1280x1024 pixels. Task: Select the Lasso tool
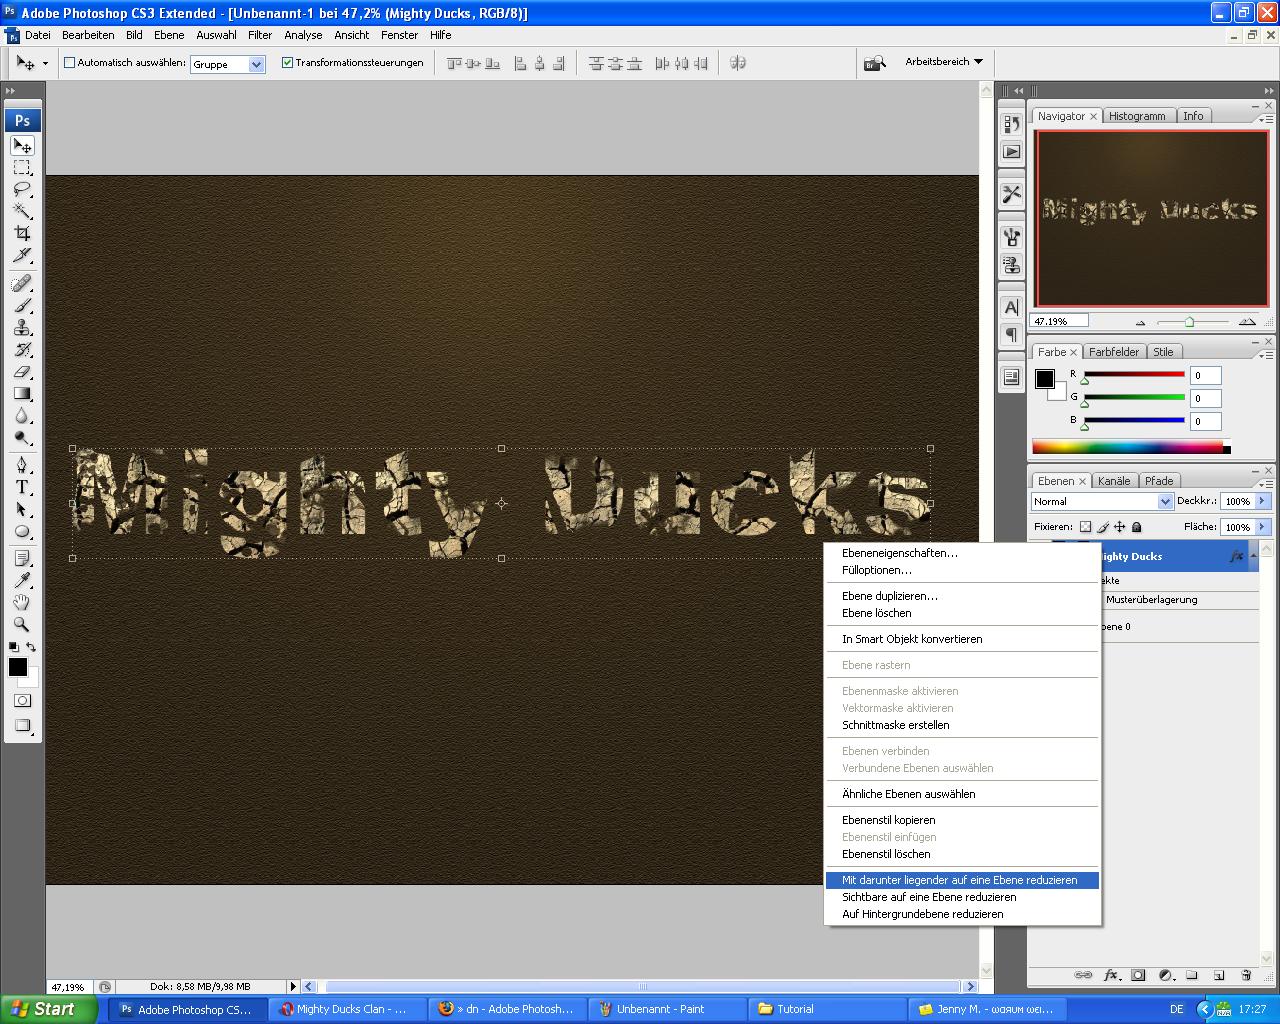point(22,189)
